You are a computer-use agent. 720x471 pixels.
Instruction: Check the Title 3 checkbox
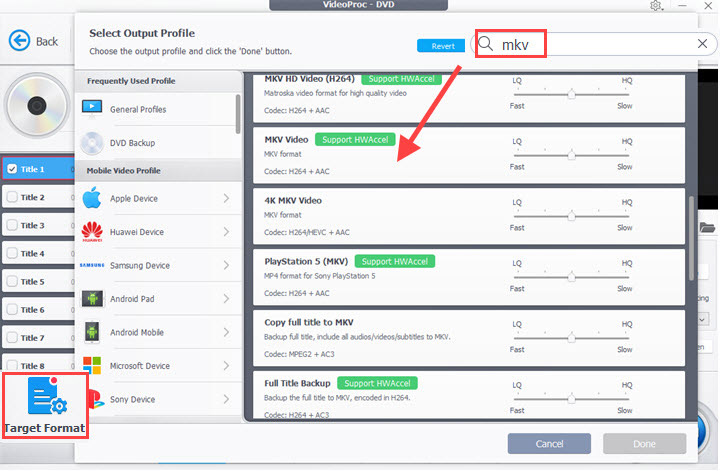click(x=12, y=225)
